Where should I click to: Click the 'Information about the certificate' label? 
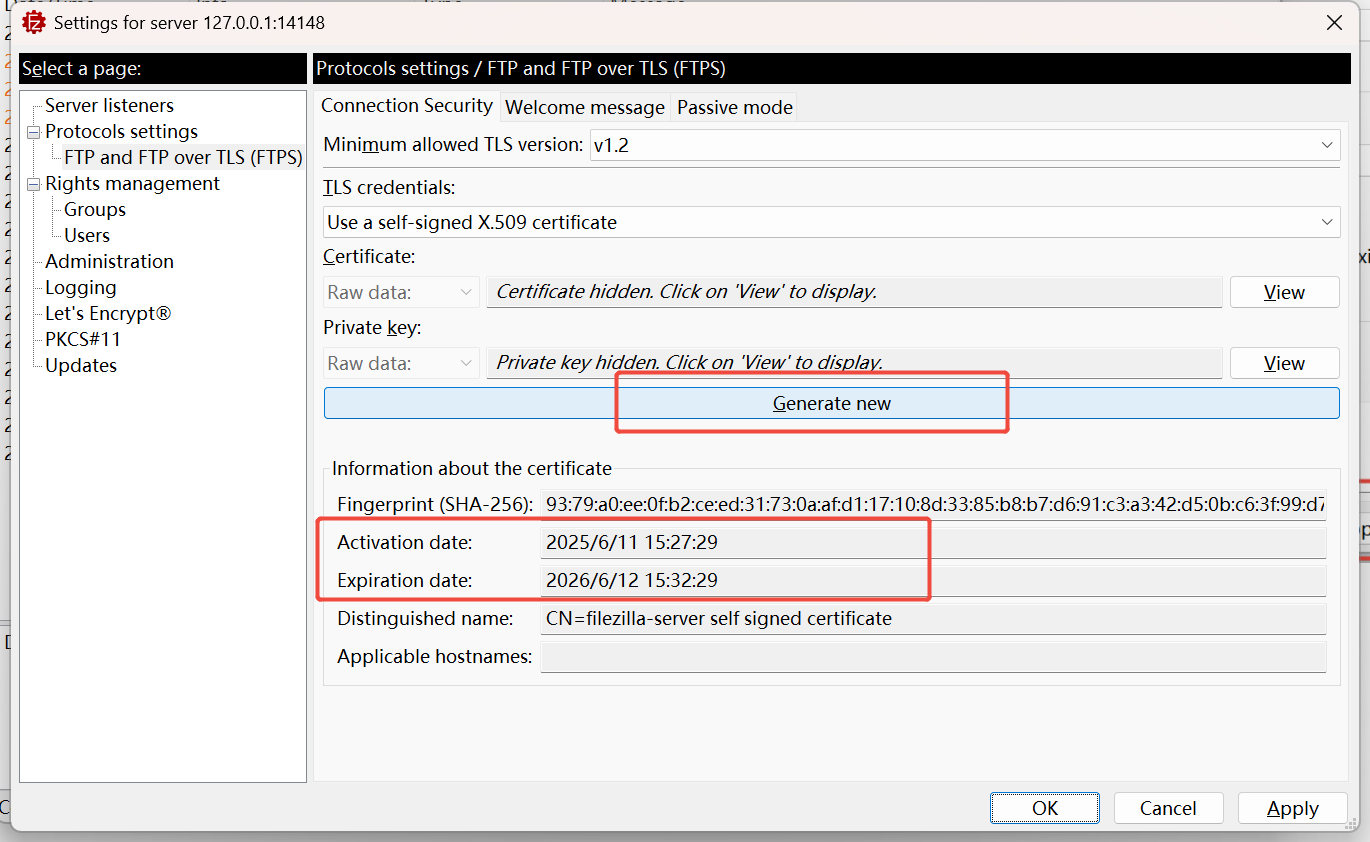[472, 468]
